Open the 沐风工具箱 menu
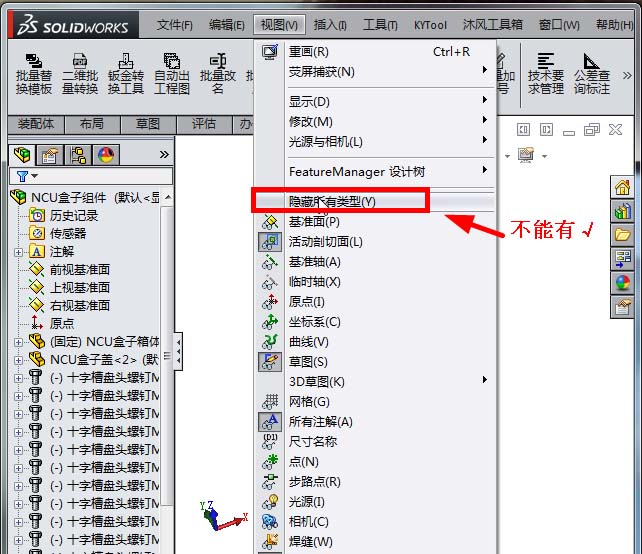642x554 pixels. (493, 25)
